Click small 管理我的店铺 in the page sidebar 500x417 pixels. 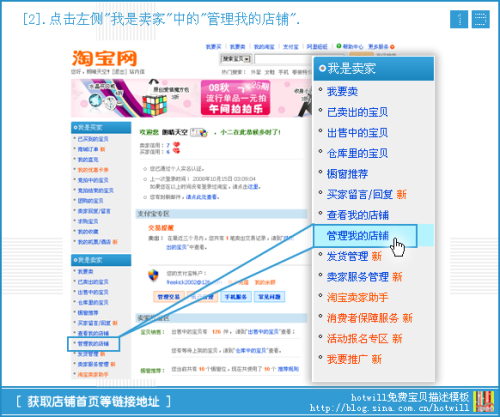(93, 344)
